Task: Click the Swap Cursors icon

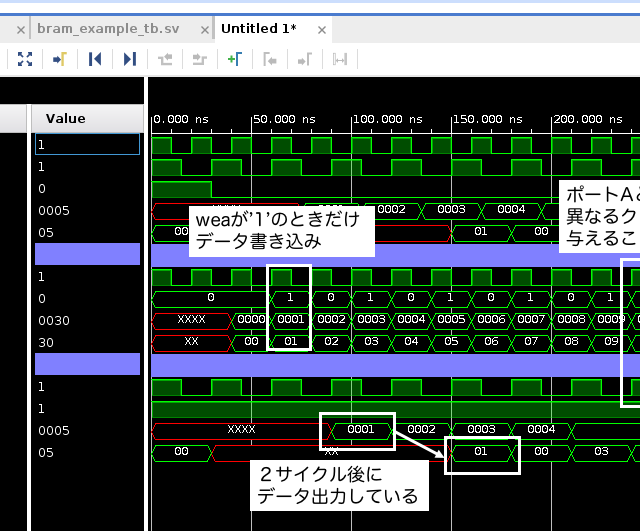Action: (339, 60)
